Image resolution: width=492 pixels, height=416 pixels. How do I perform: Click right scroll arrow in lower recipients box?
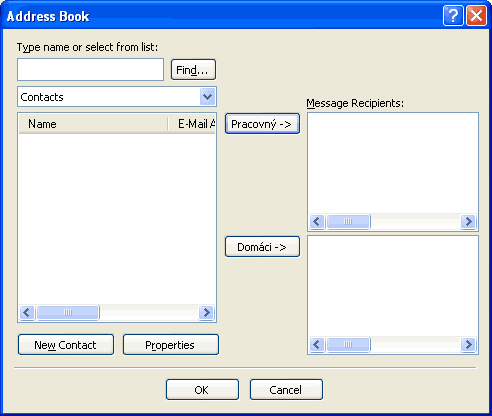(x=468, y=344)
